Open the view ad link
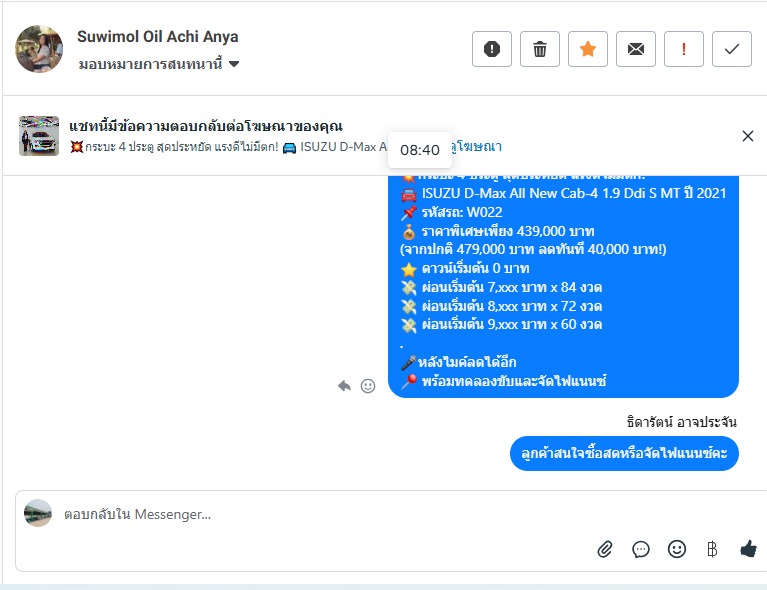 point(477,147)
